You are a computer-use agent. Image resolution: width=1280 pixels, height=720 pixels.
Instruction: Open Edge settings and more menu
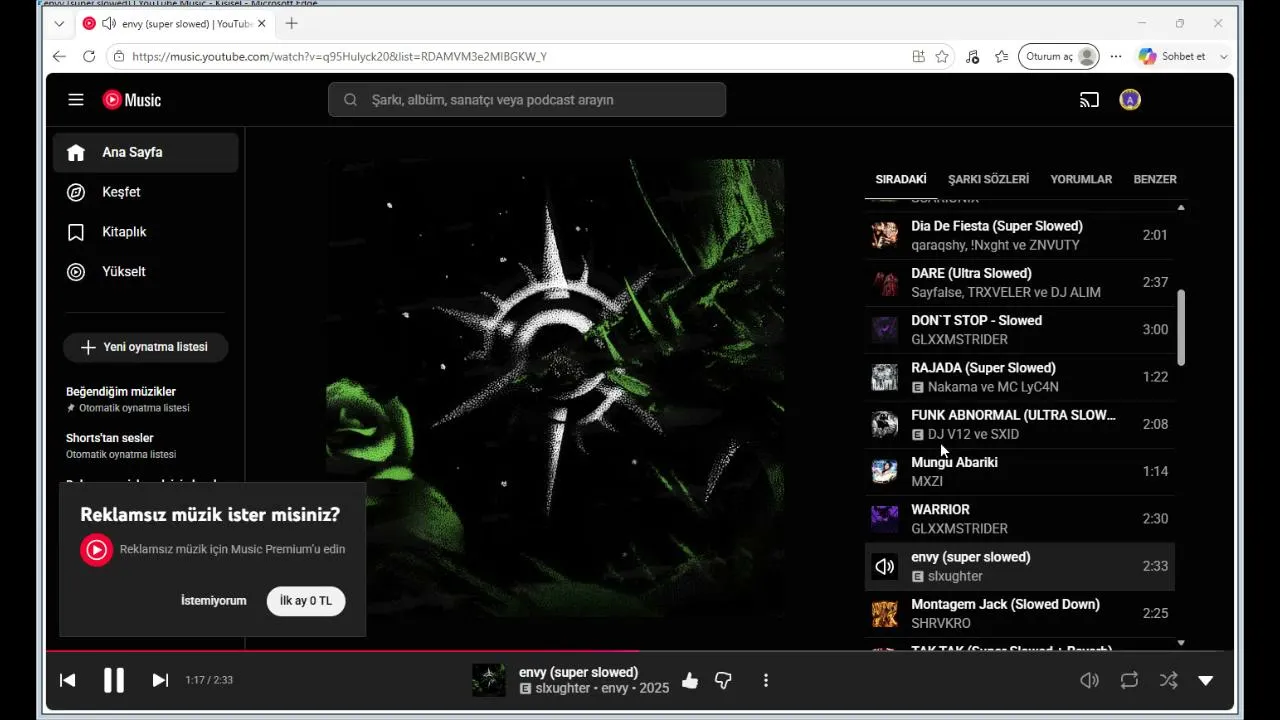click(1116, 57)
